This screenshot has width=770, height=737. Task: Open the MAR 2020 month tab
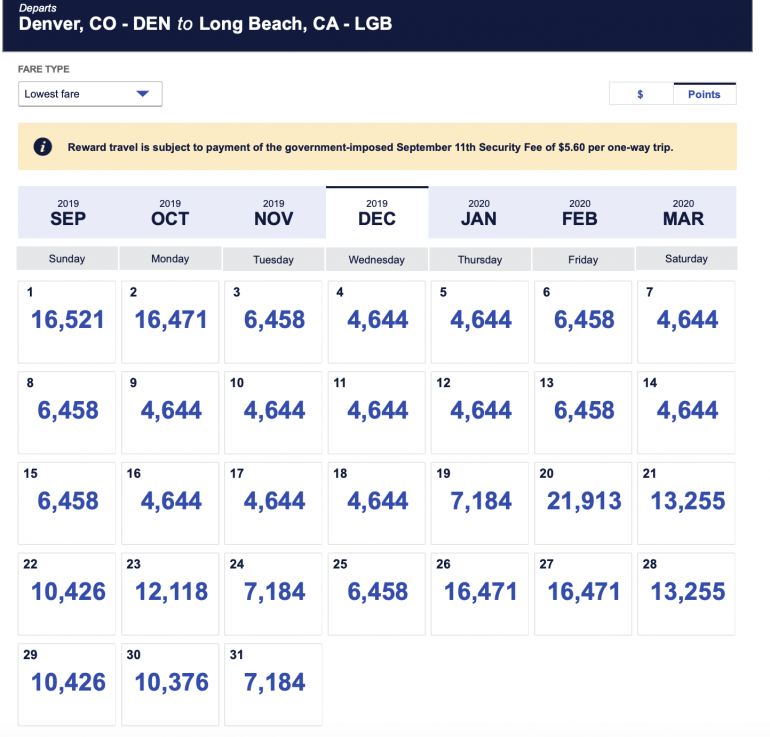(x=685, y=212)
